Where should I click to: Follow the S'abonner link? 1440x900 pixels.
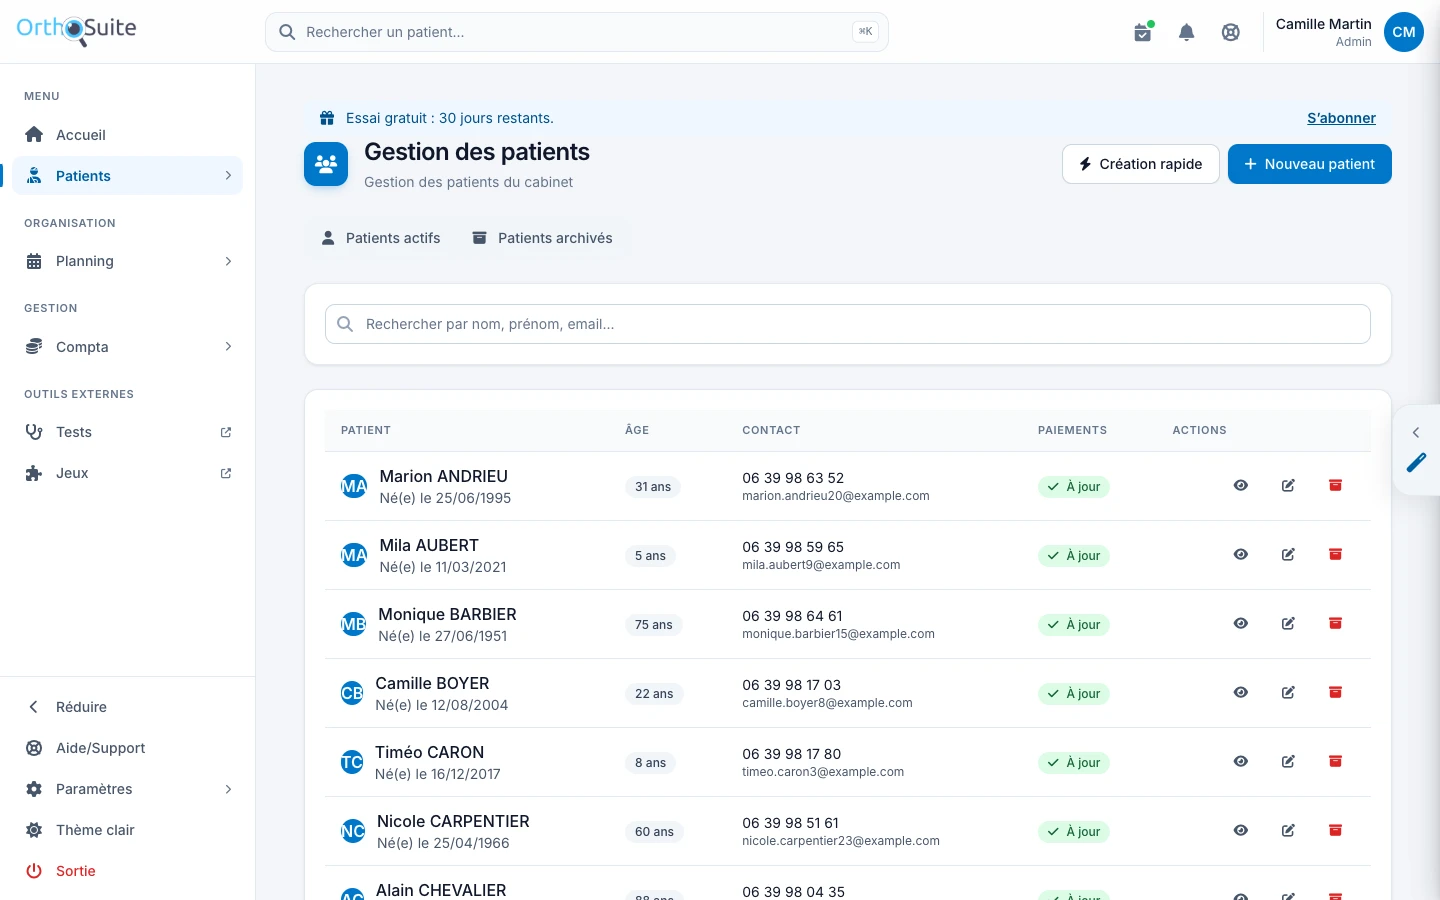(1341, 118)
